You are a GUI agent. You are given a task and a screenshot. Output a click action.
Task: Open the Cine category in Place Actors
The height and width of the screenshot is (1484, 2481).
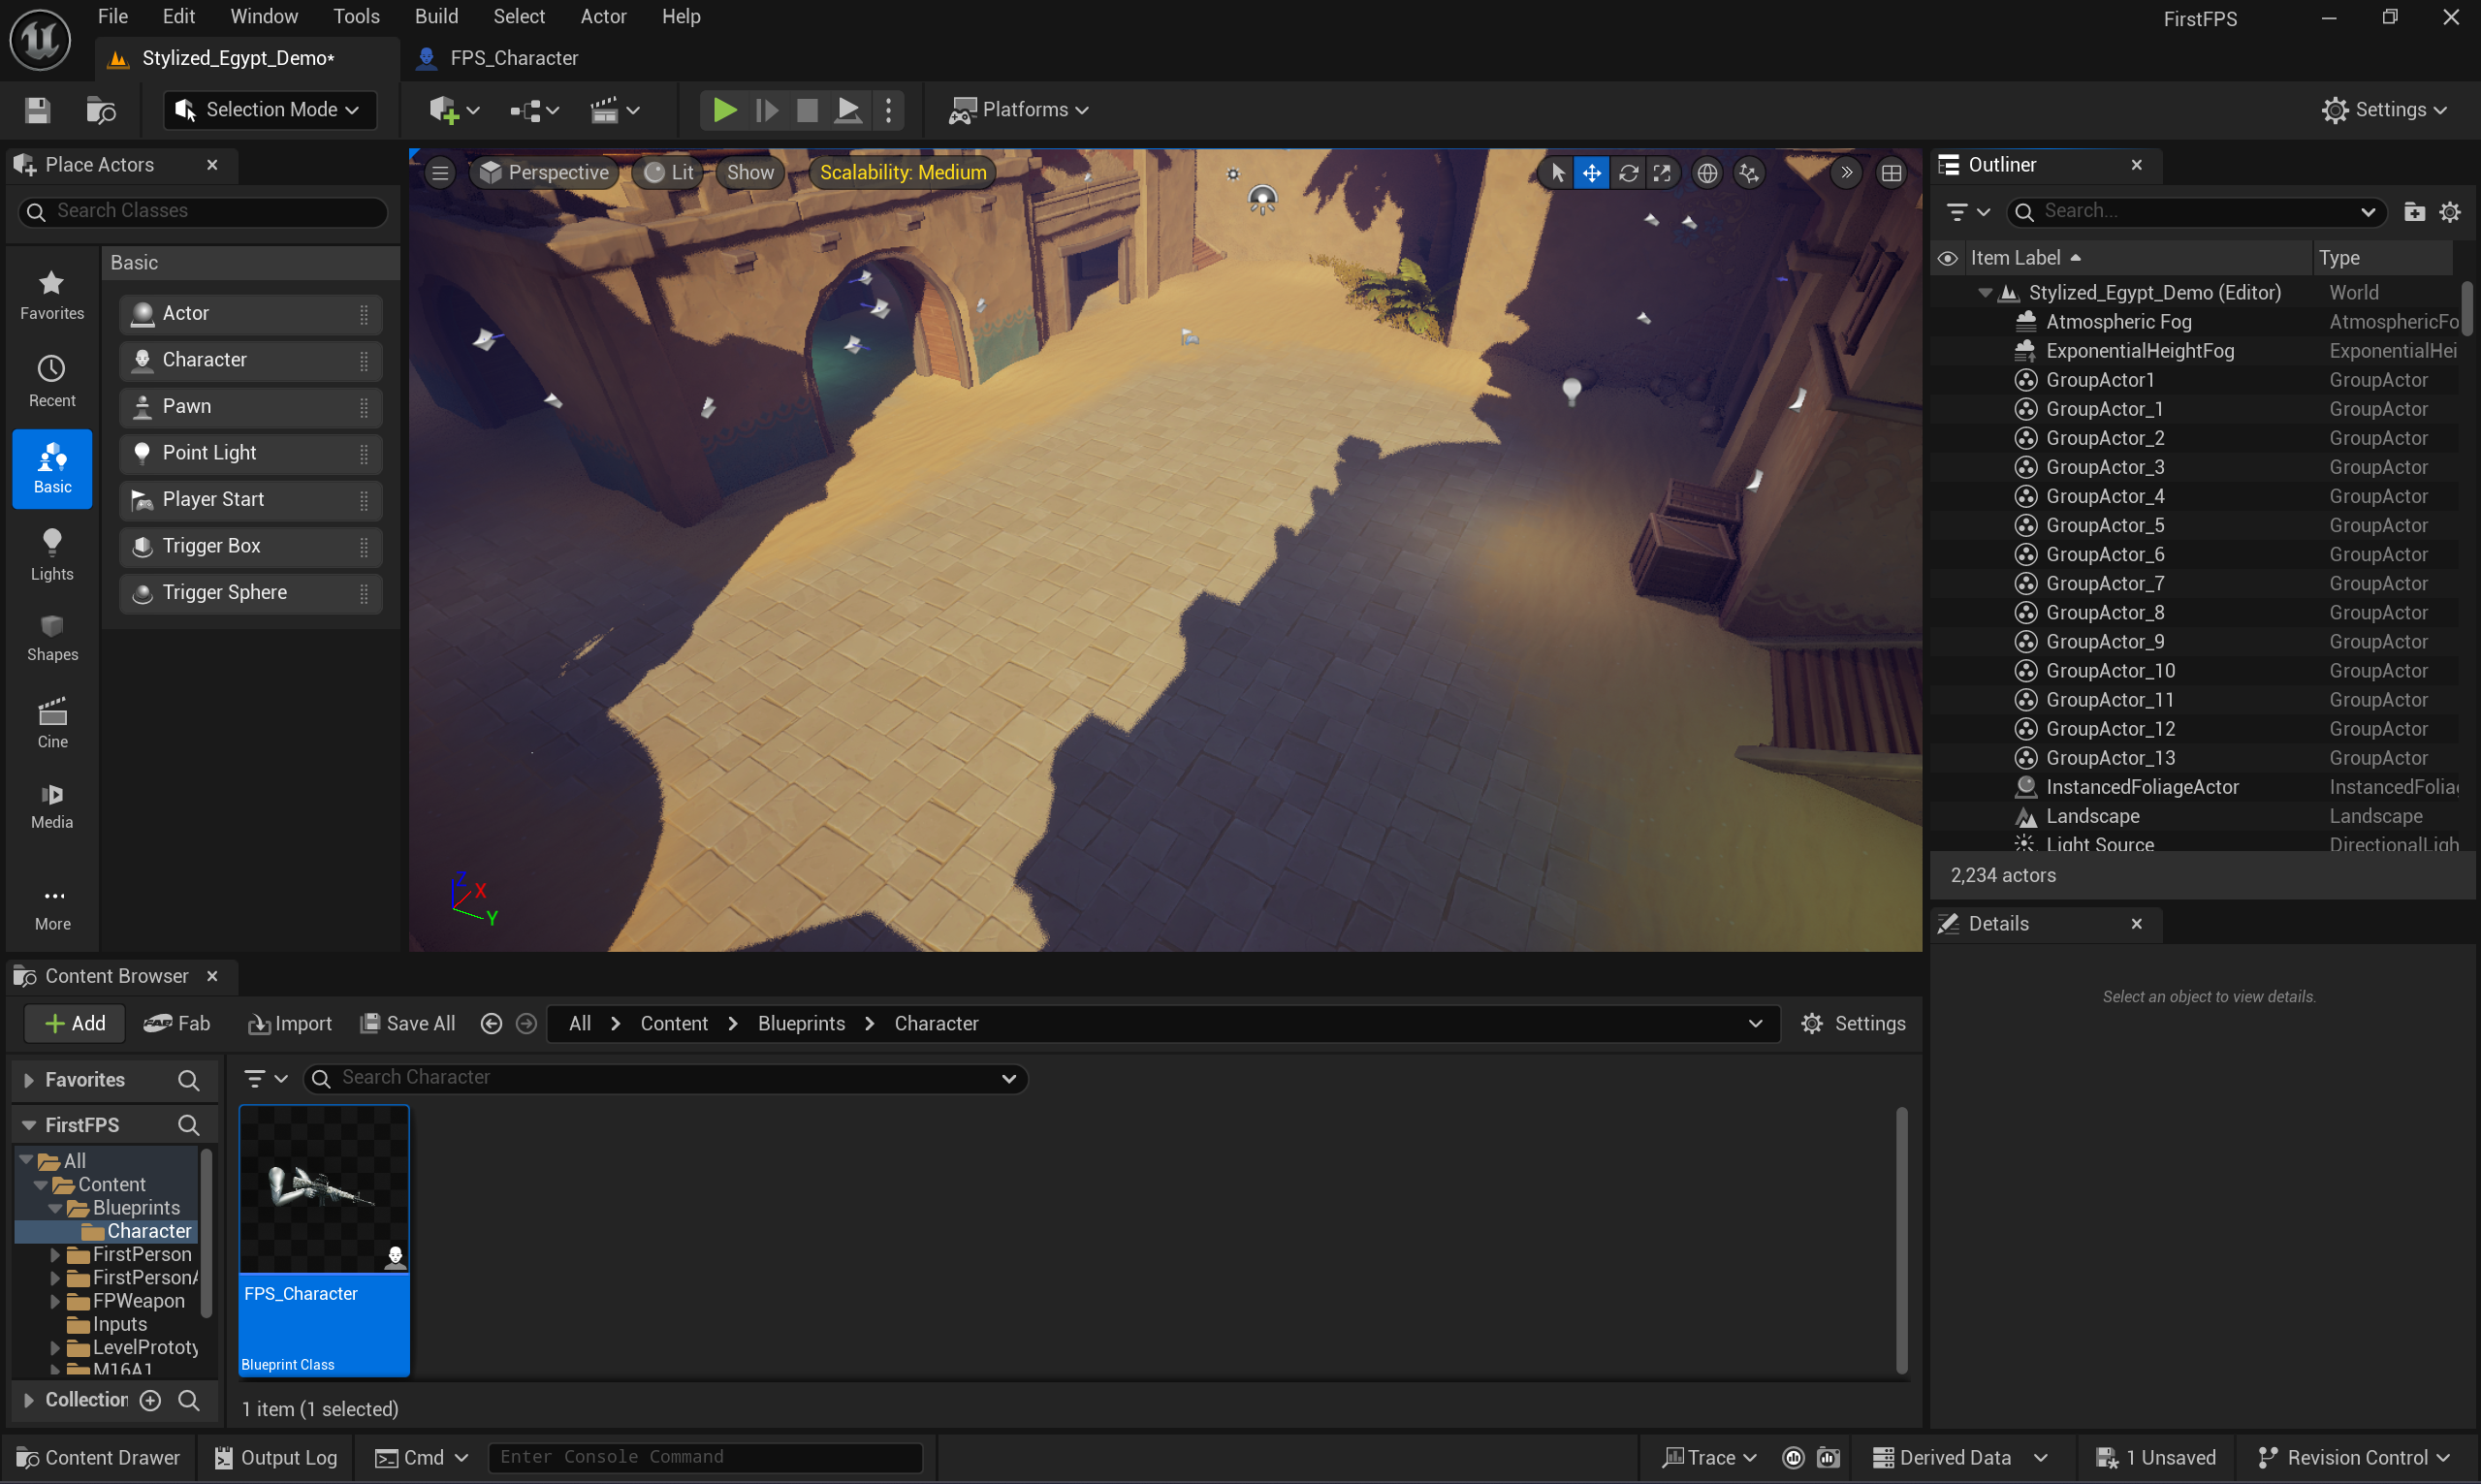(52, 724)
